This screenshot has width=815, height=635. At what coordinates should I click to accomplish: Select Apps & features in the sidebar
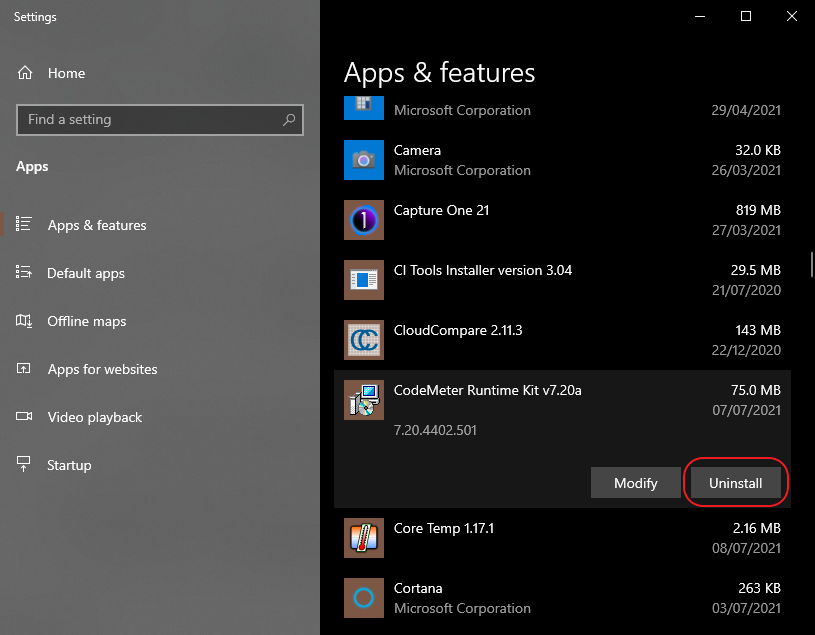(97, 225)
